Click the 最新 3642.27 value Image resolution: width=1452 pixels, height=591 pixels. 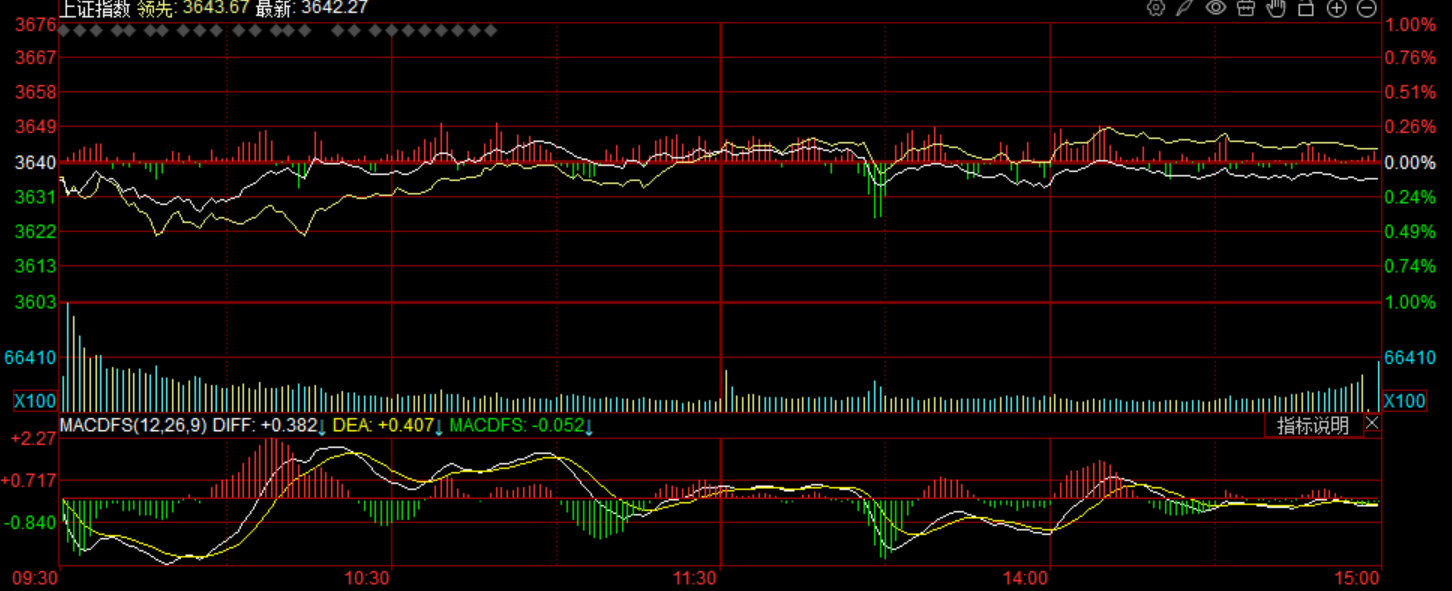pyautogui.click(x=312, y=8)
